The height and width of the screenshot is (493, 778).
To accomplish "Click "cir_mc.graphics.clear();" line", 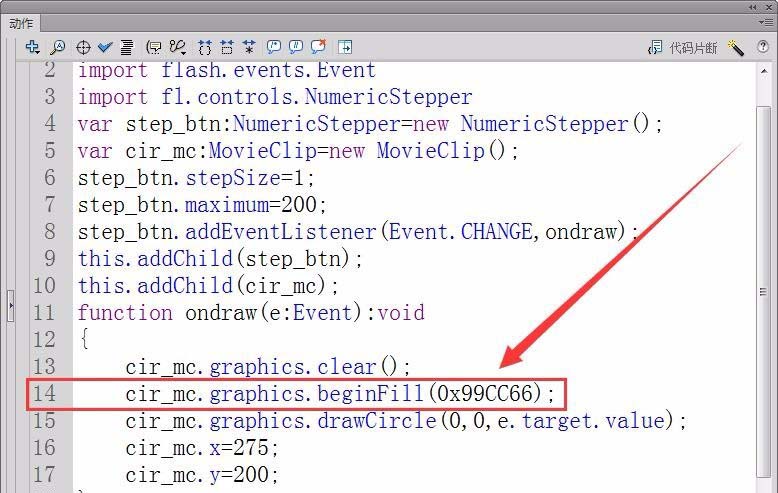I will 268,367.
